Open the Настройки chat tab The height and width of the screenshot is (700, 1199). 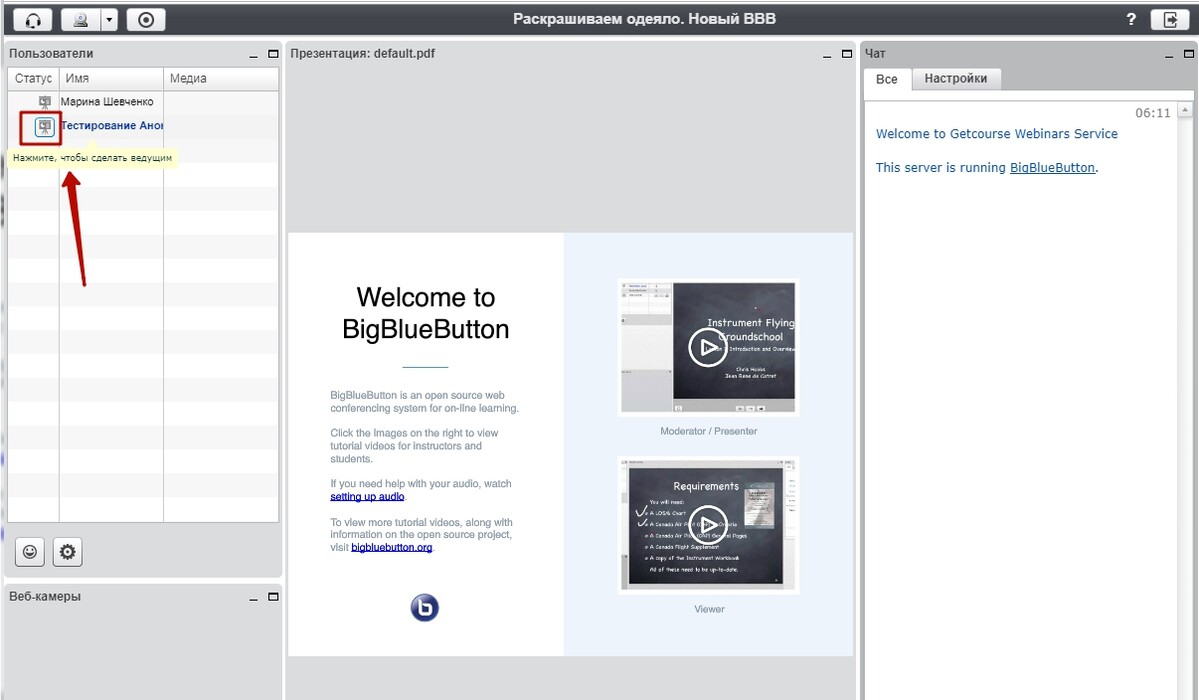pyautogui.click(x=956, y=79)
